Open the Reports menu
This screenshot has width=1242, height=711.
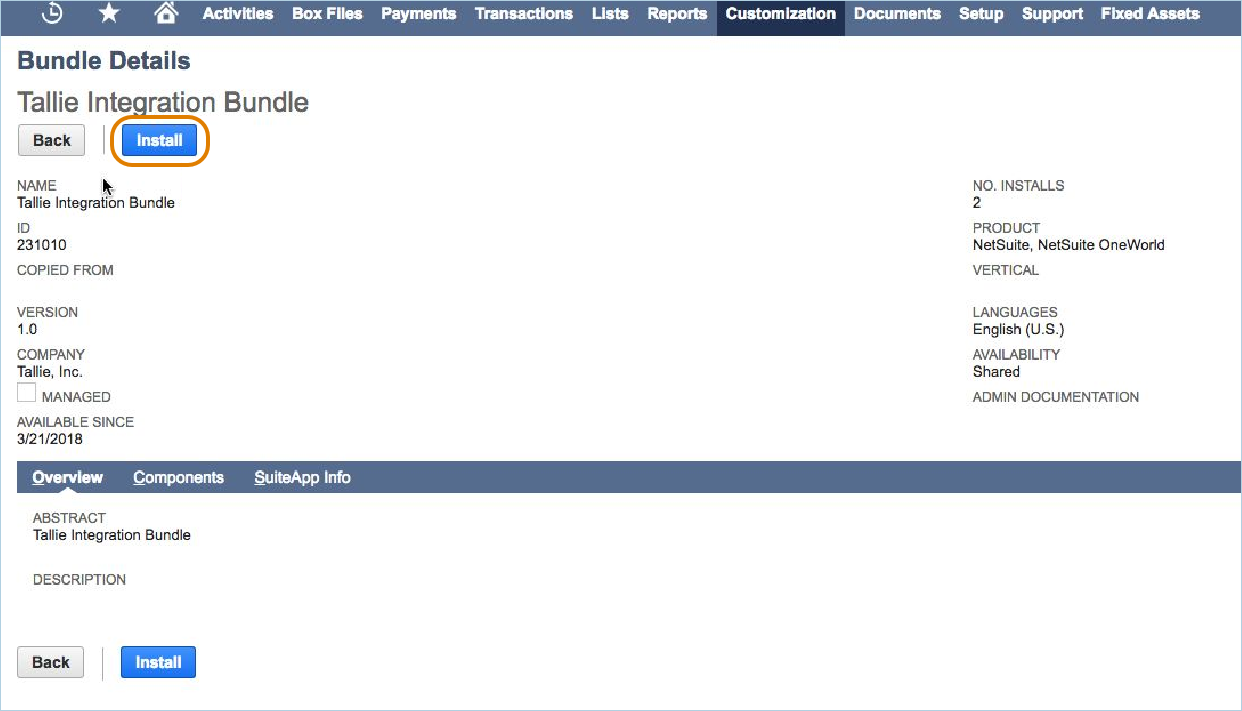[677, 14]
